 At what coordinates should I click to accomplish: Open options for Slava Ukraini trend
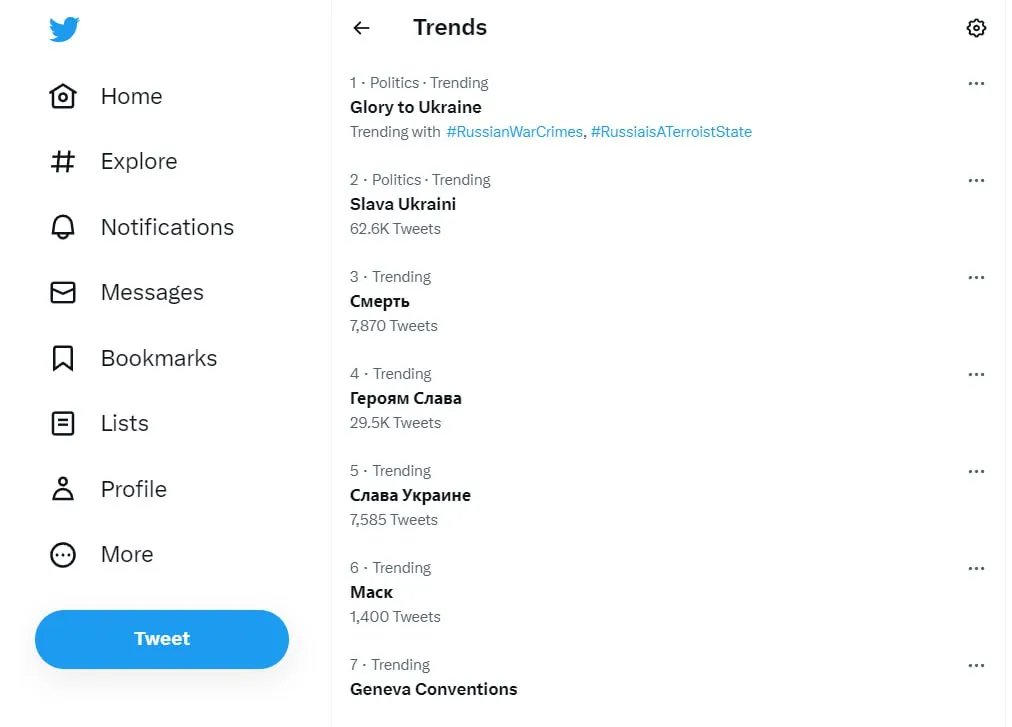click(x=976, y=181)
